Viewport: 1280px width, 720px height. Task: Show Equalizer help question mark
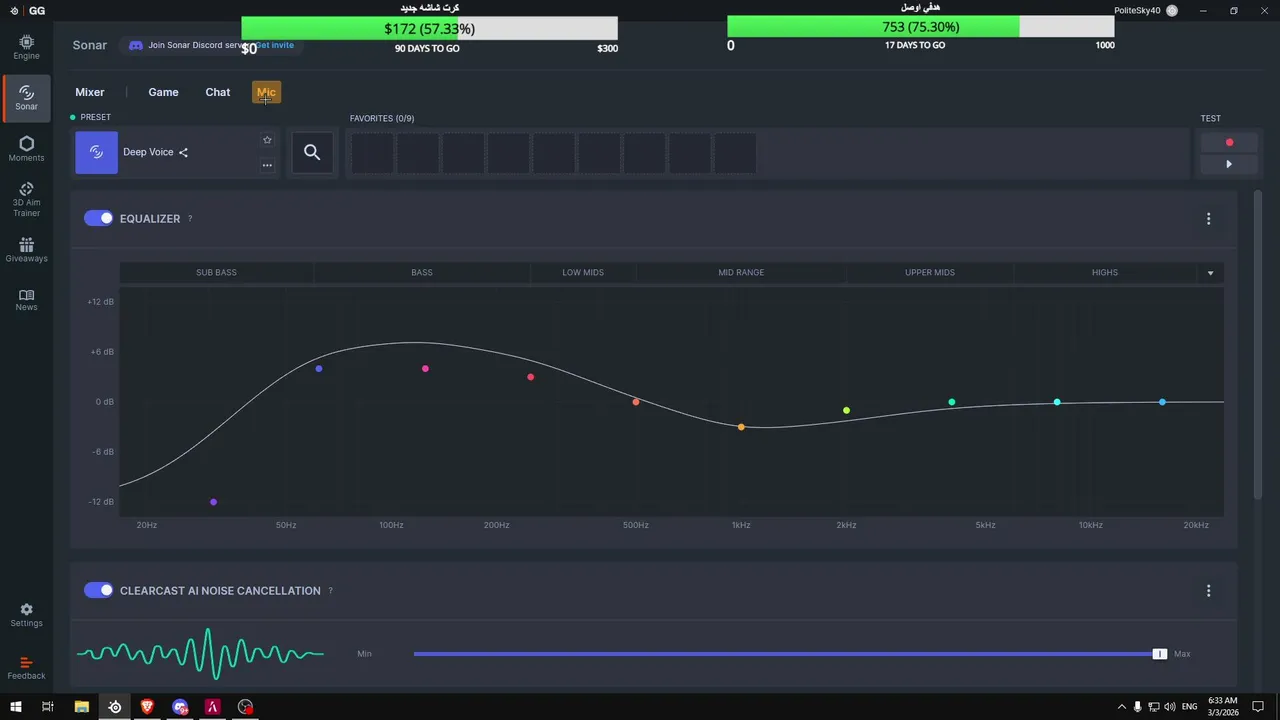pyautogui.click(x=190, y=219)
